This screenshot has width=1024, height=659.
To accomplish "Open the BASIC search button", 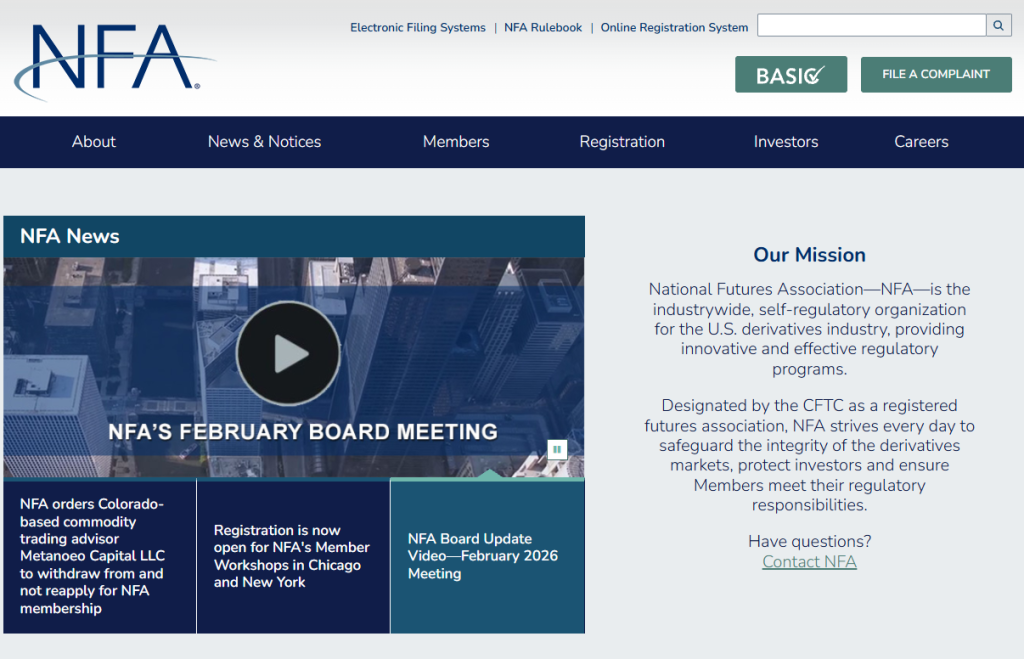I will [x=791, y=74].
